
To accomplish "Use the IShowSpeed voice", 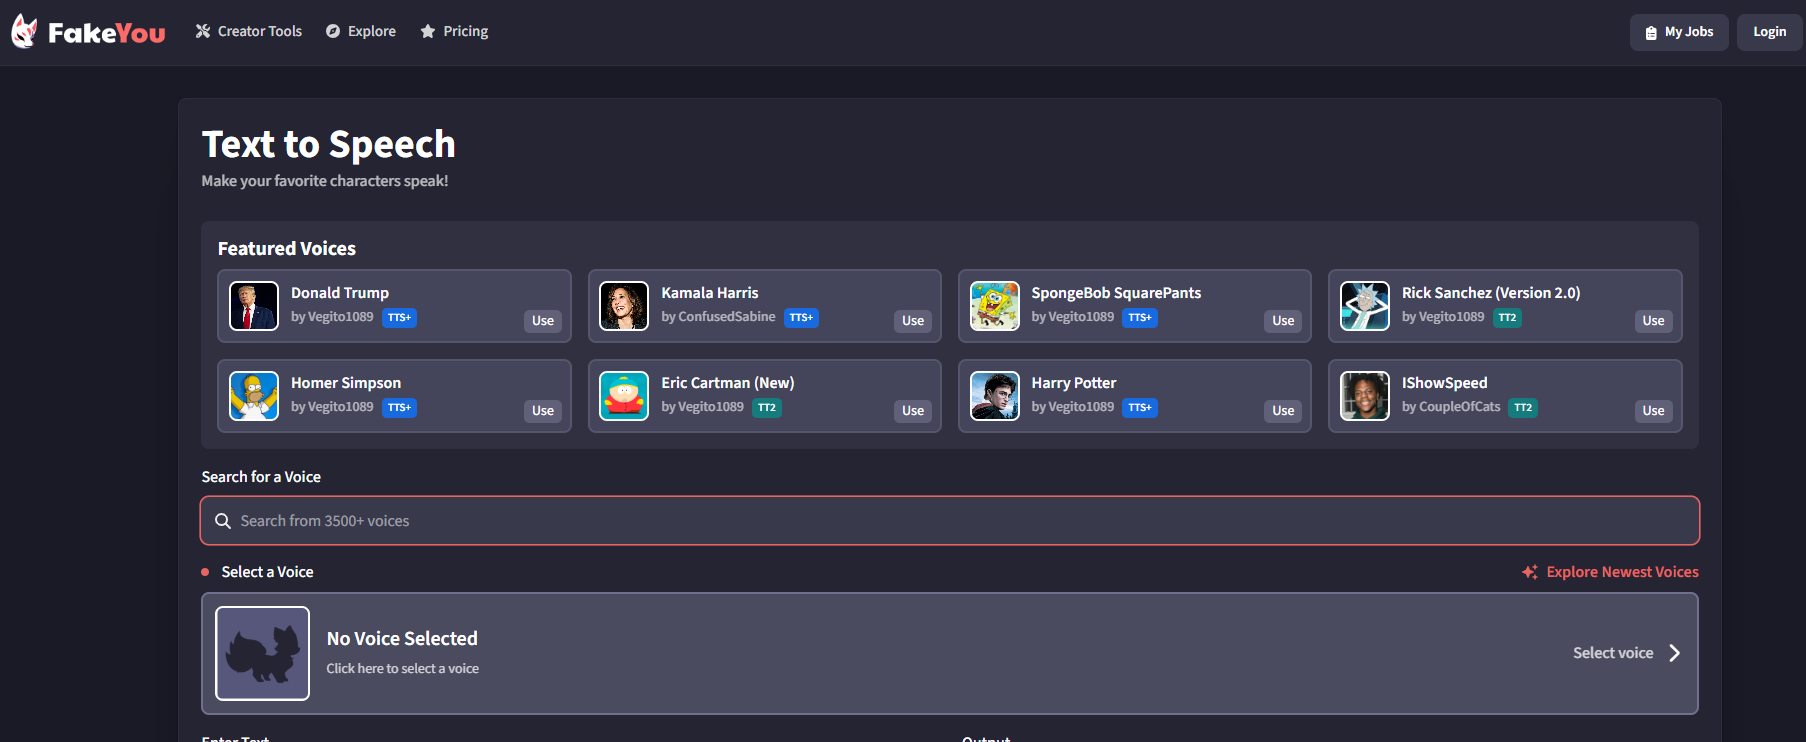I will tap(1653, 411).
